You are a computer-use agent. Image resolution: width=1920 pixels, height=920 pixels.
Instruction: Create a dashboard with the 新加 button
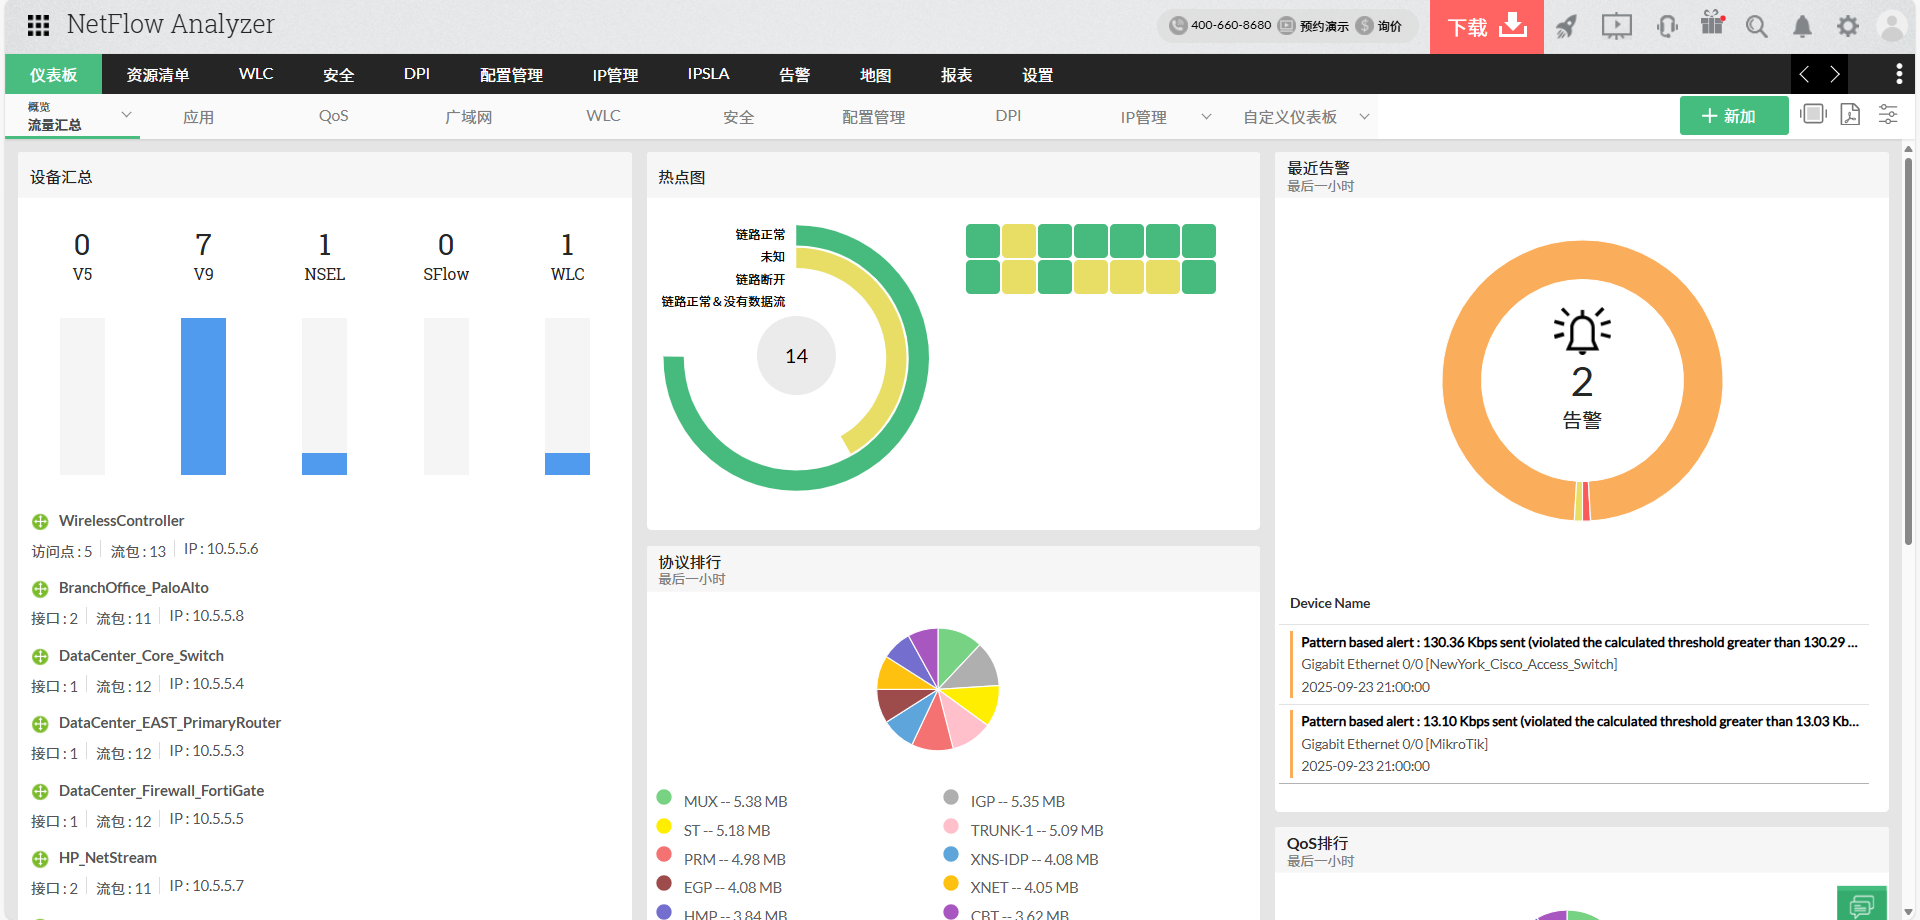1733,115
